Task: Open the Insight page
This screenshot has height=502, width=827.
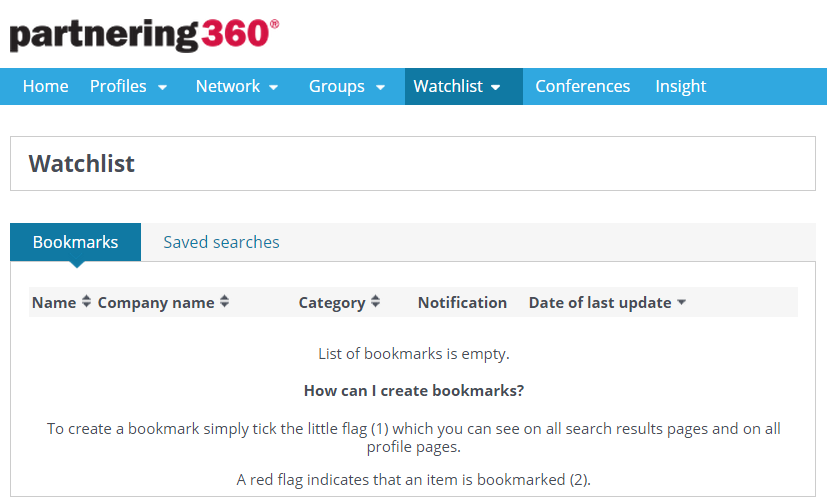Action: pos(680,86)
